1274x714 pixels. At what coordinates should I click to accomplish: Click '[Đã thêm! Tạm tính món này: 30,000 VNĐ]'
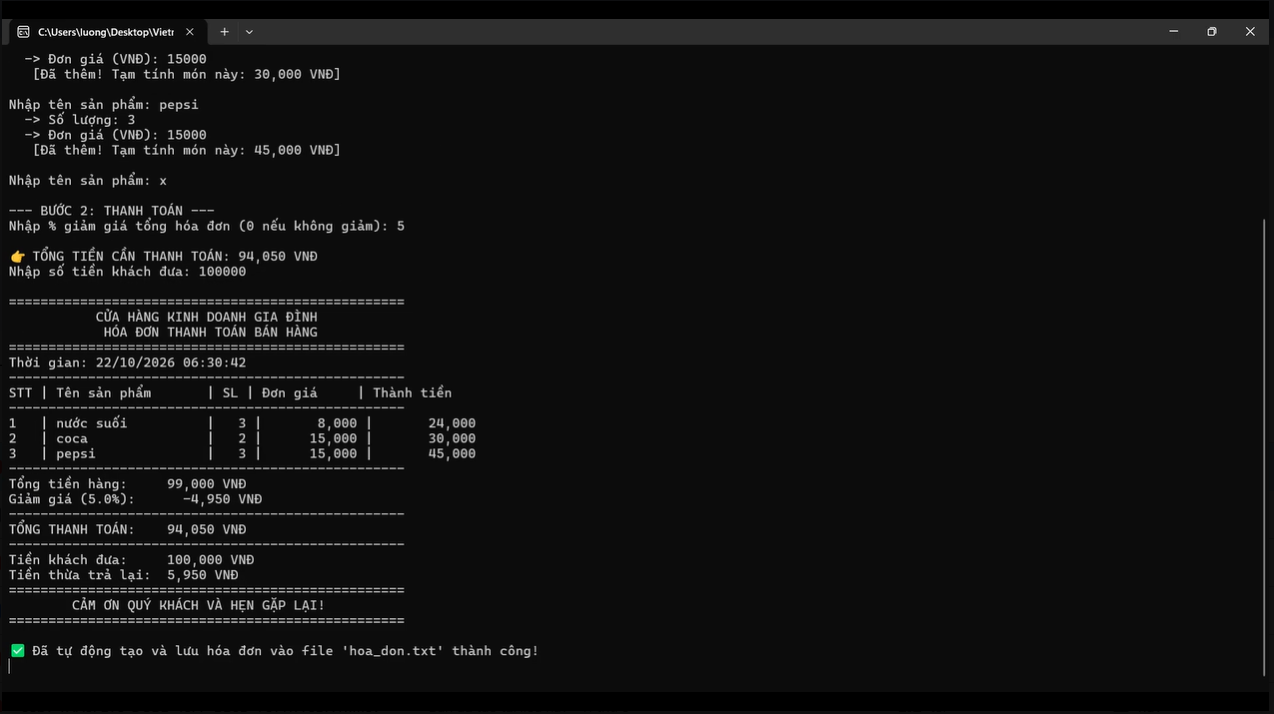[x=187, y=75]
